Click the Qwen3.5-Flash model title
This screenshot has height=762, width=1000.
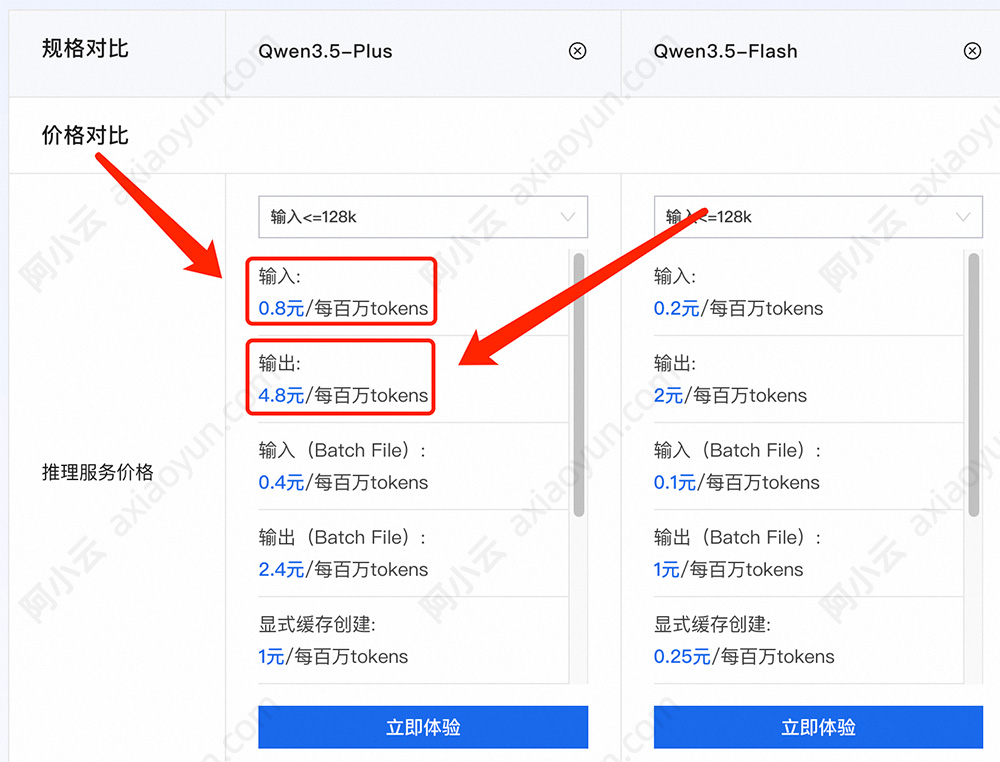[724, 51]
